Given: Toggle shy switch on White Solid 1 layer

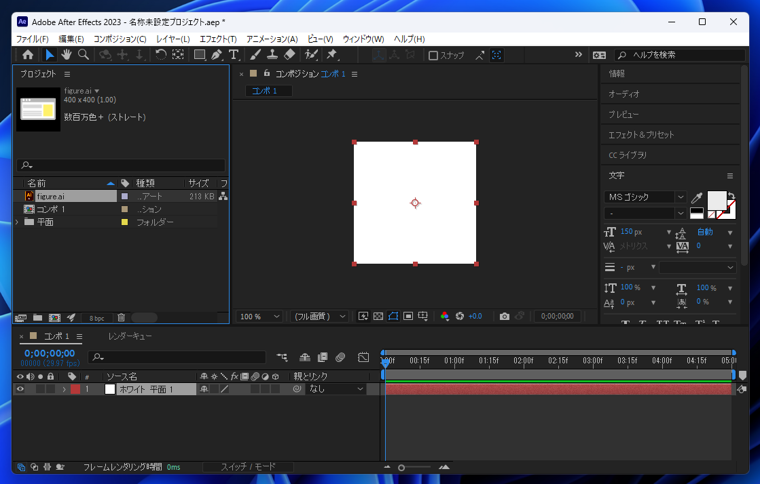Looking at the screenshot, I should [x=204, y=389].
